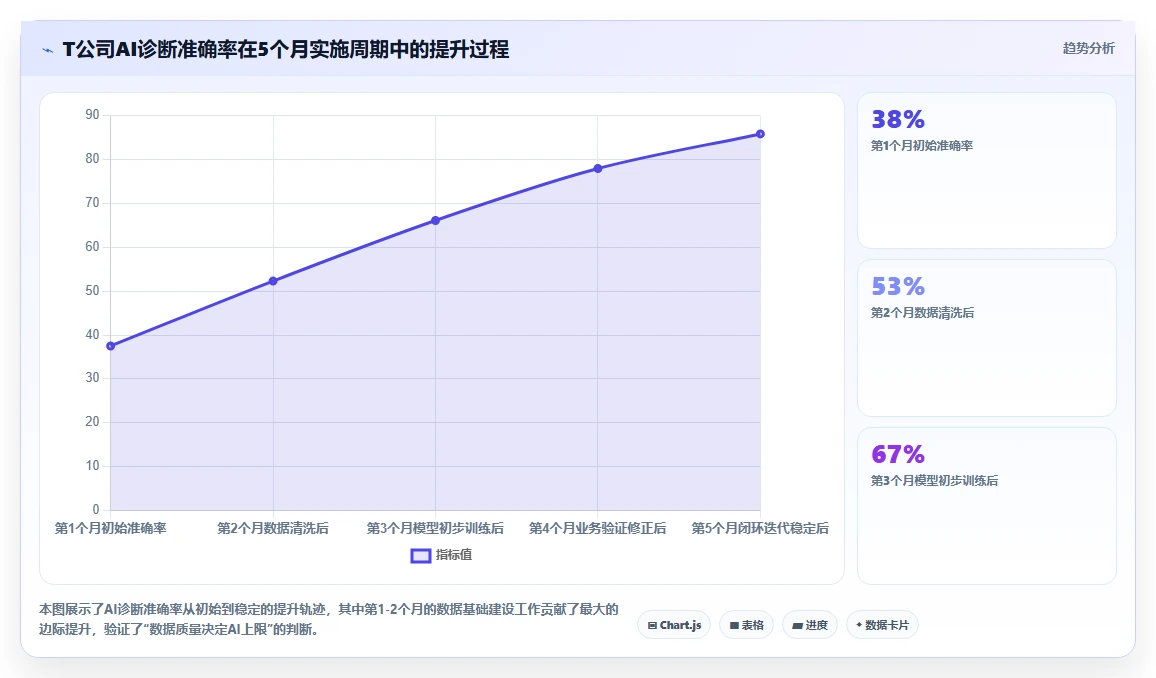
Task: Click the 53% value card
Action: pos(986,338)
